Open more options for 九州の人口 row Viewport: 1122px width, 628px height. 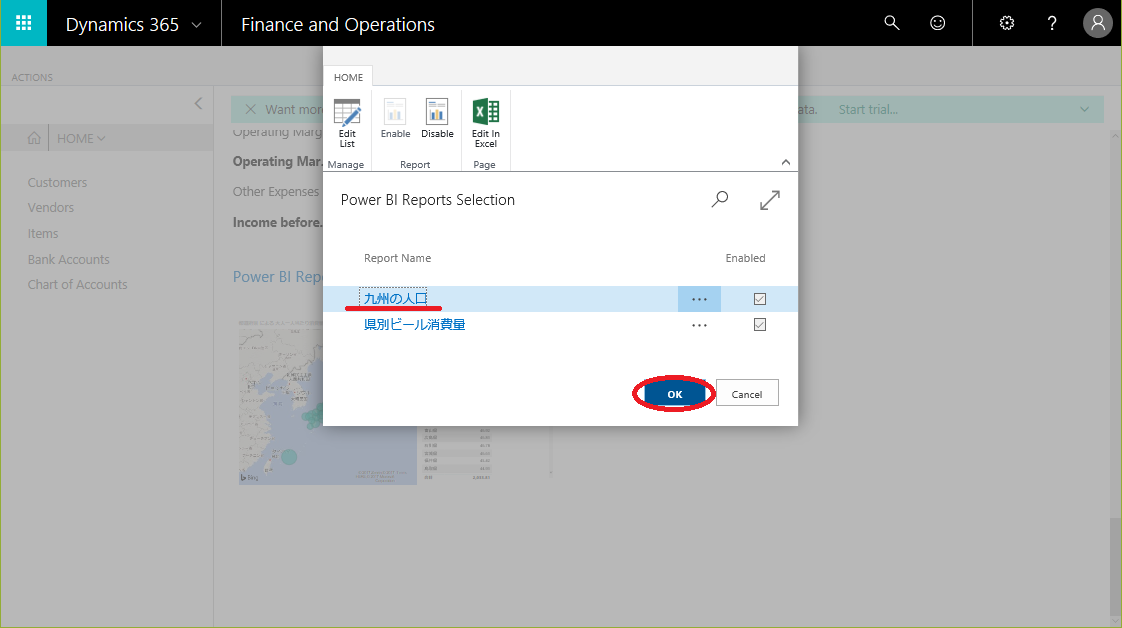[699, 299]
